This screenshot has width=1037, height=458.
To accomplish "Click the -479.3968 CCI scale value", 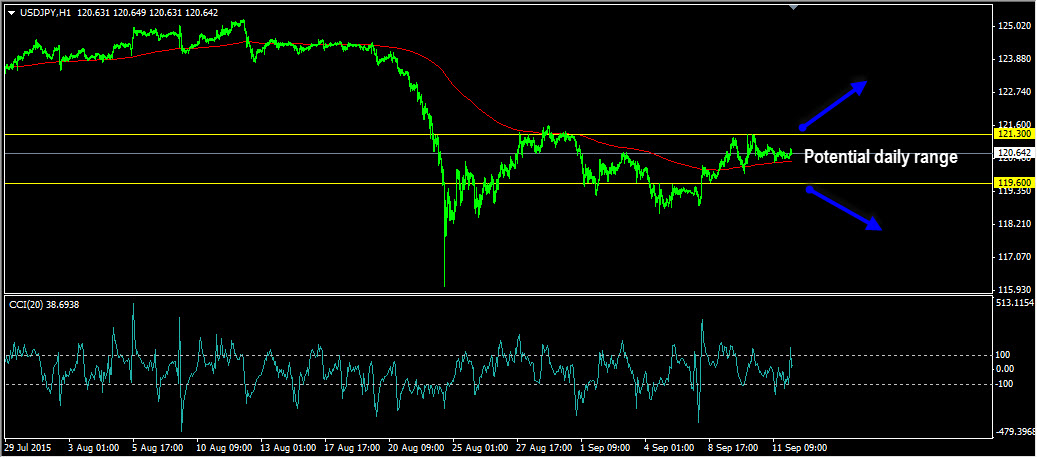I will coord(1015,432).
